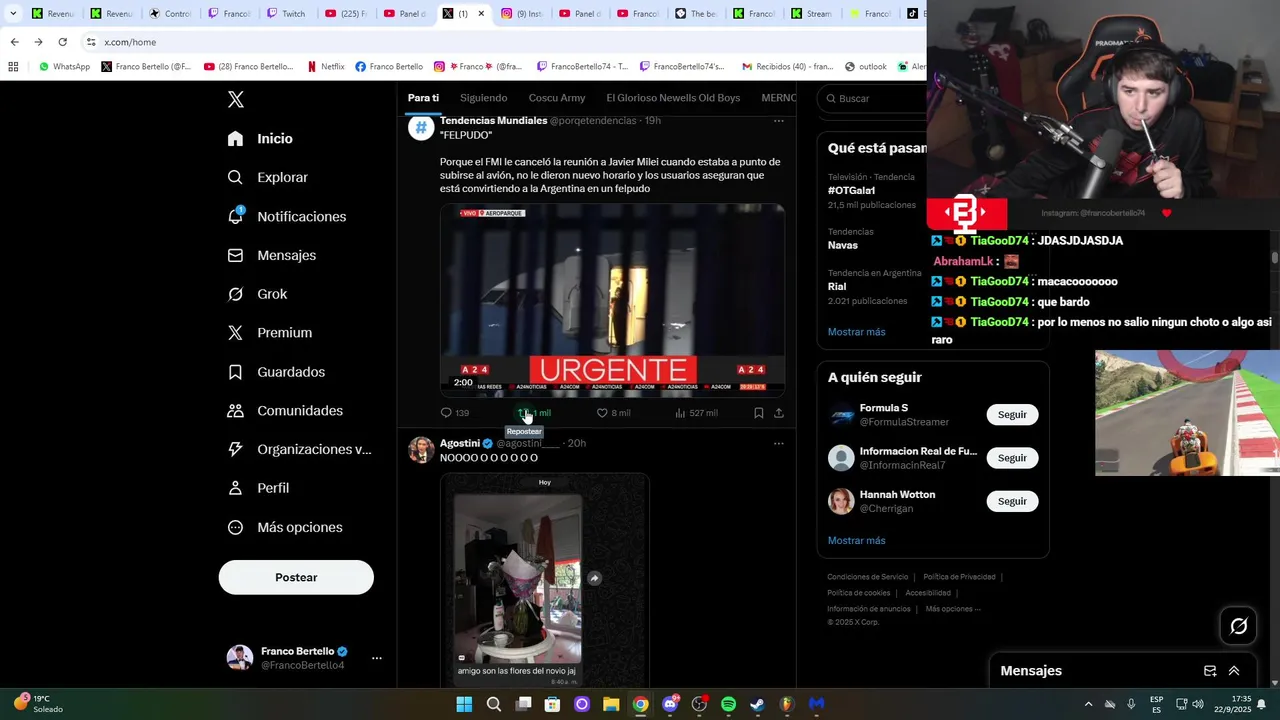1280x720 pixels.
Task: Bookmark the Tendencias Mundiales post
Action: (x=759, y=413)
